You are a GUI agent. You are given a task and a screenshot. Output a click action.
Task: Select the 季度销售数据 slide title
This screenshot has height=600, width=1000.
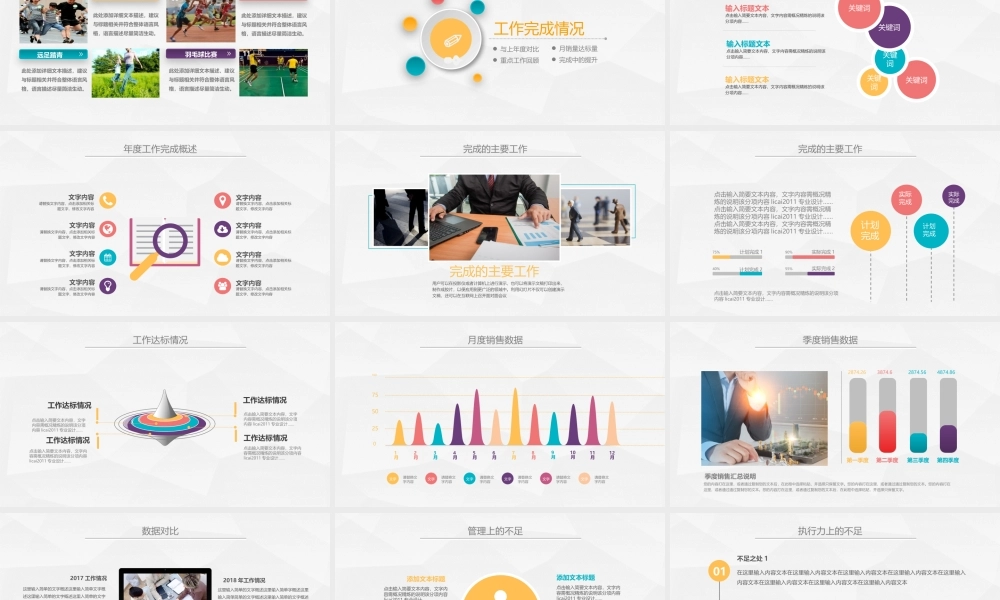point(830,340)
